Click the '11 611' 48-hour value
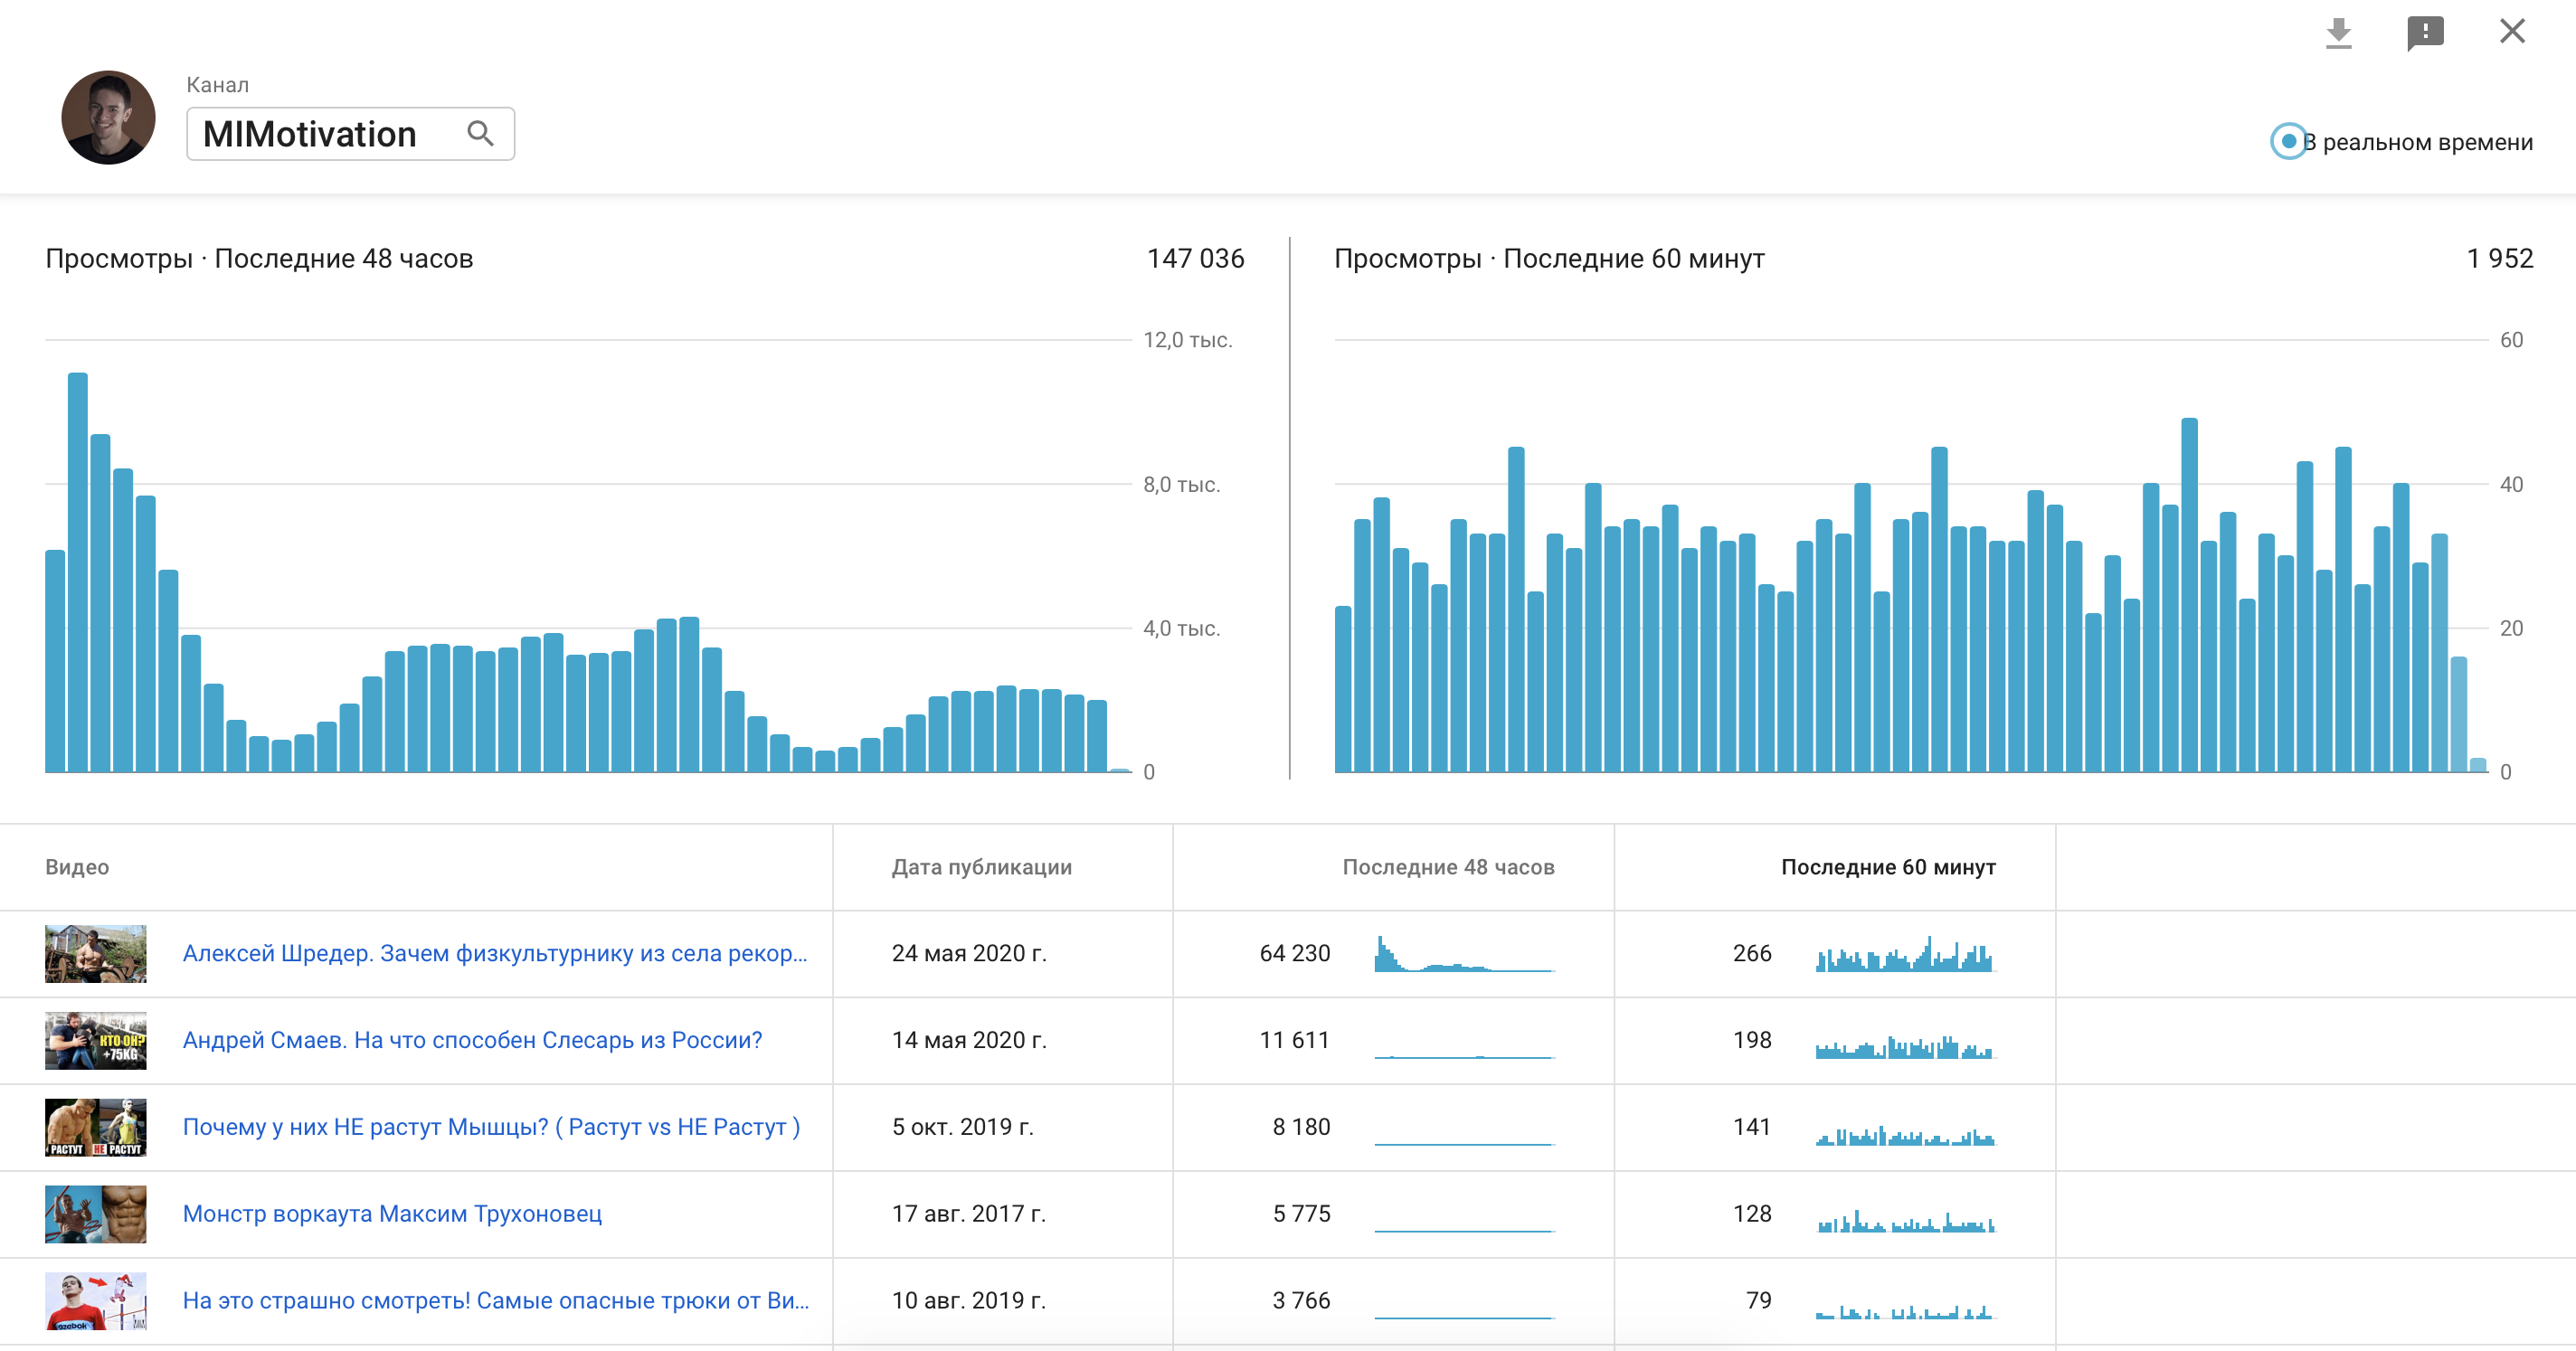 click(x=1294, y=1040)
